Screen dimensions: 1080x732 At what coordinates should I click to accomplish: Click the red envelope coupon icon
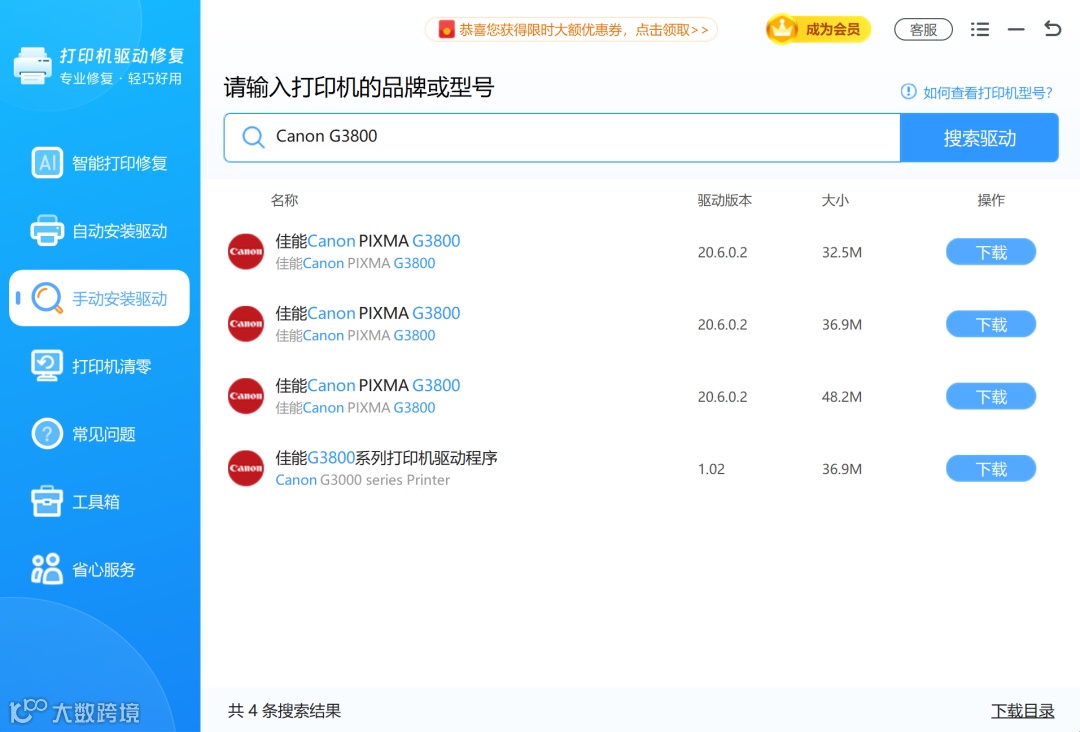[446, 30]
